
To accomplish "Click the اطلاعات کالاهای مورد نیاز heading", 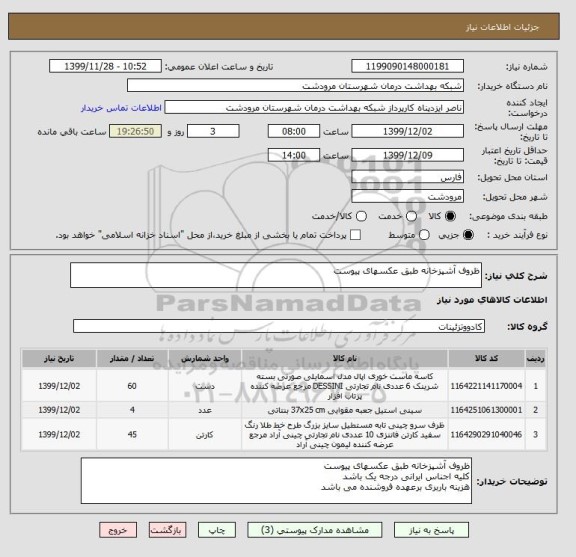I will click(492, 300).
